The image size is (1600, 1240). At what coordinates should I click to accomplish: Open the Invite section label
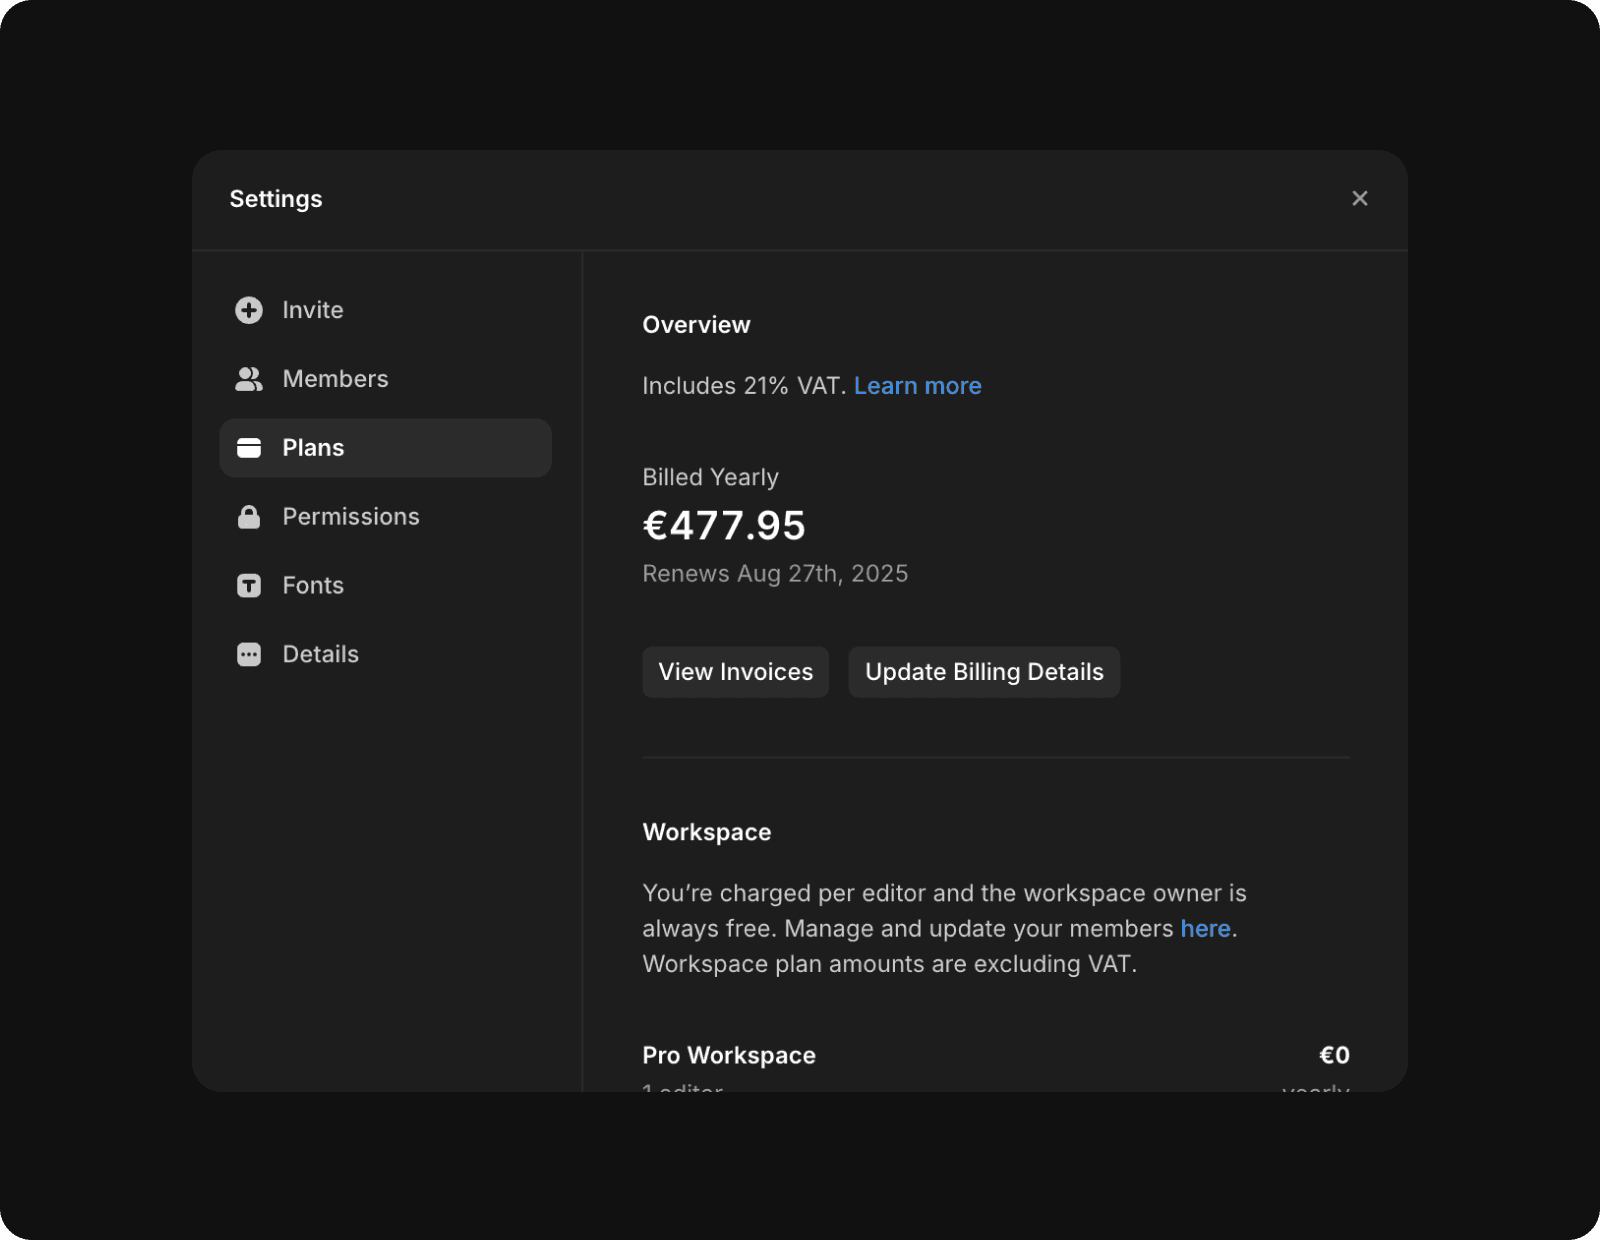[x=313, y=310]
